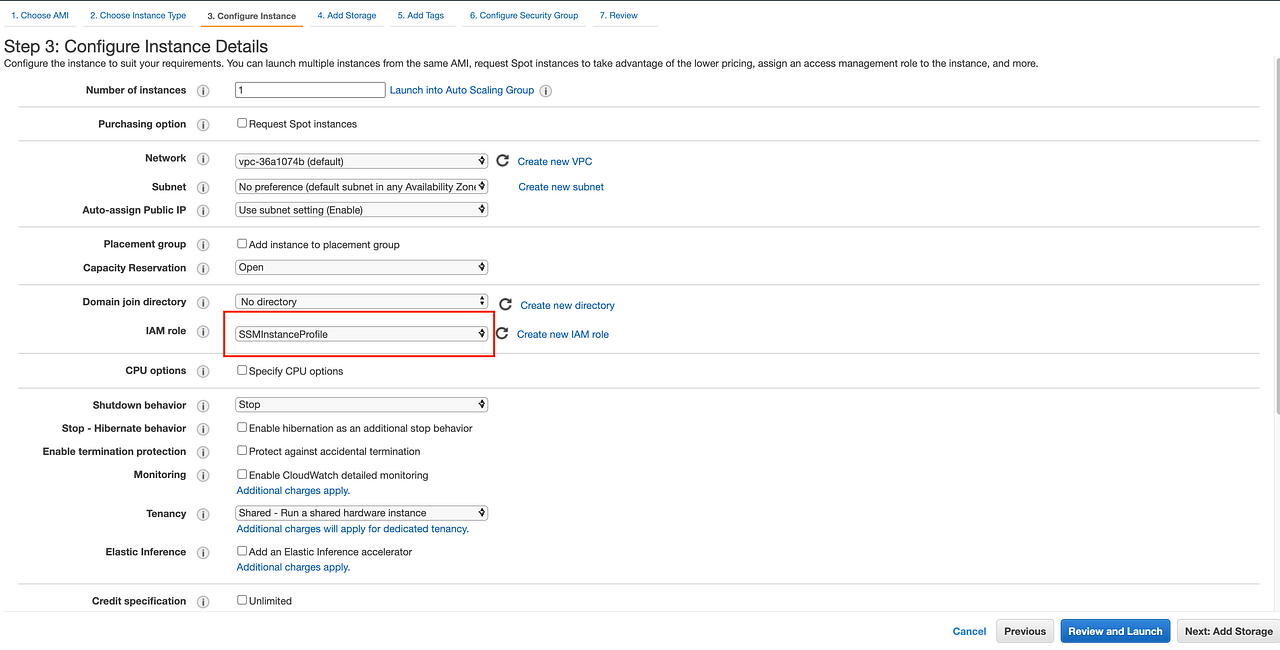Refresh the Network VPC list
Image resolution: width=1280 pixels, height=650 pixels.
[x=503, y=160]
